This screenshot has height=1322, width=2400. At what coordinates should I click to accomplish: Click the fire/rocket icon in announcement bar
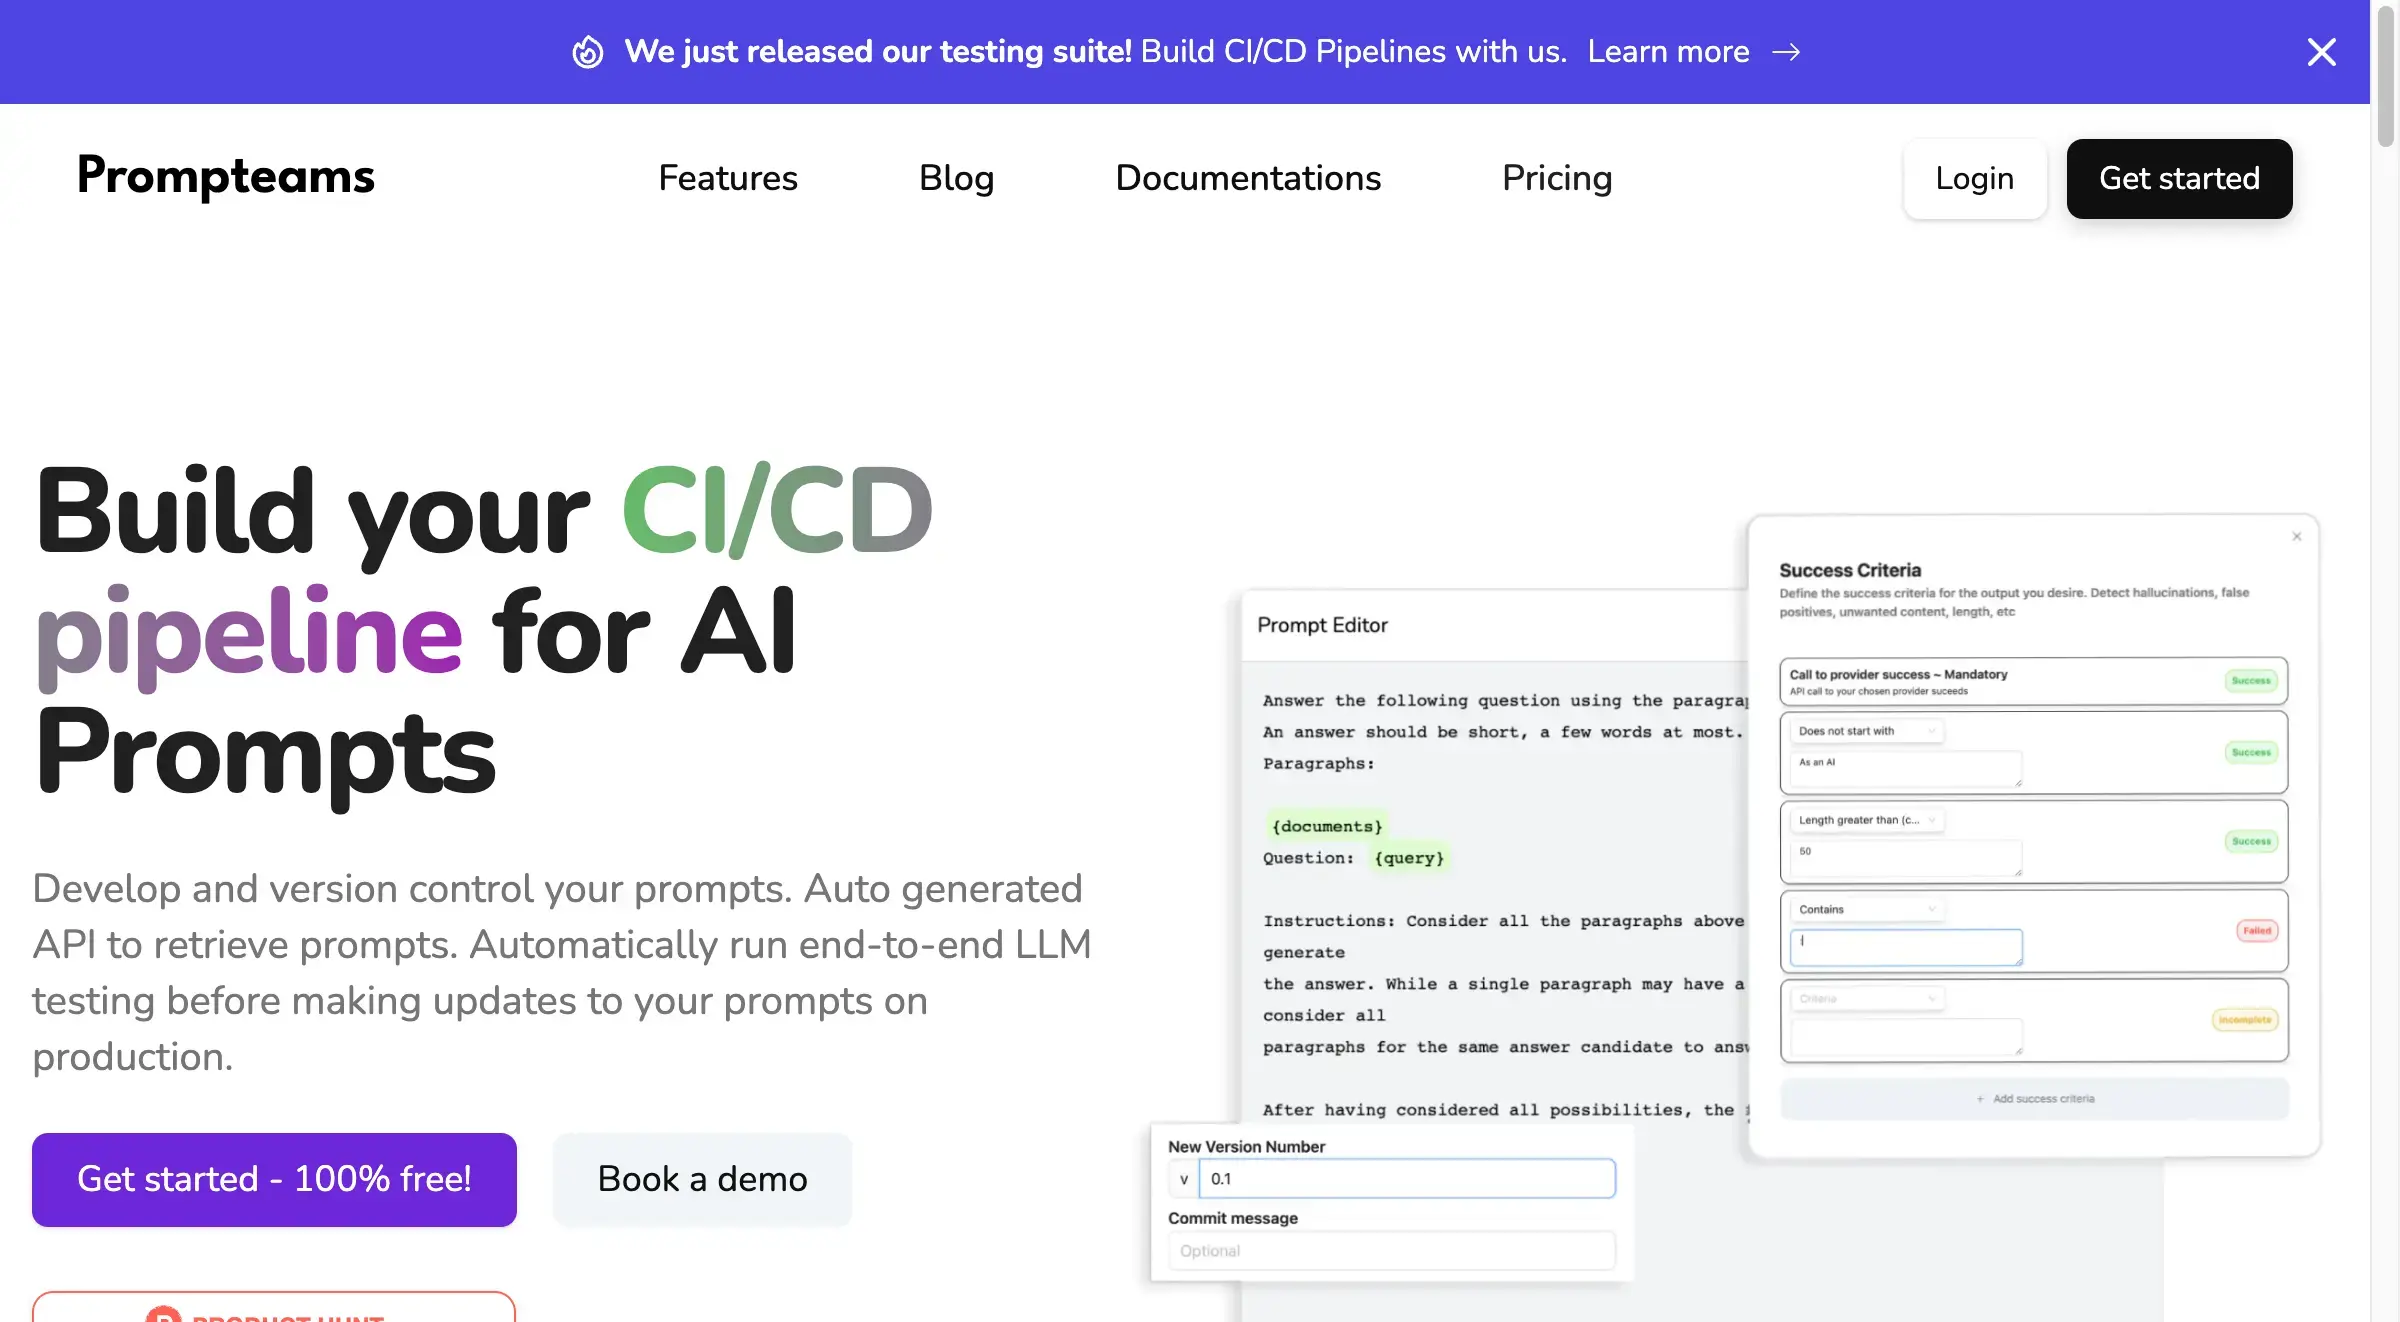587,50
